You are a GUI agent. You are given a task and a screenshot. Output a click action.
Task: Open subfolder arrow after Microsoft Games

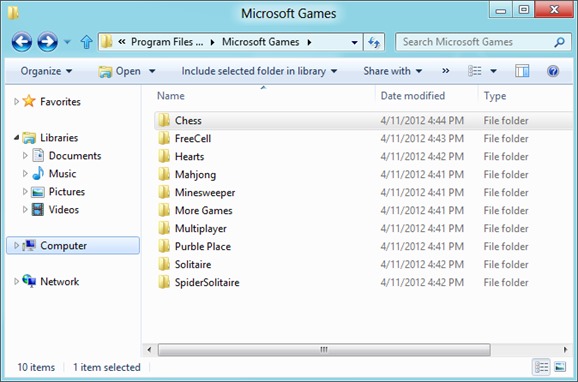pyautogui.click(x=309, y=42)
